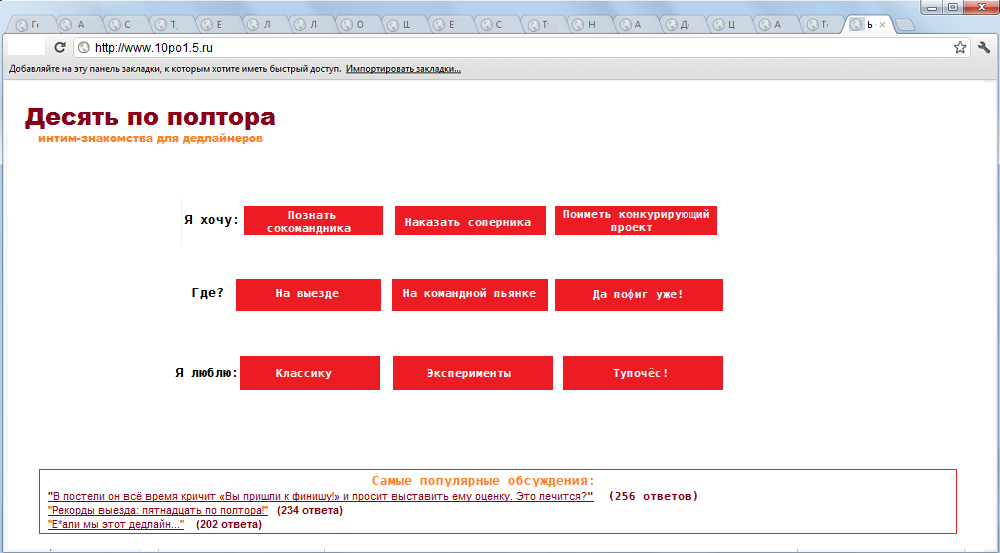
Task: Open the wrench settings menu
Action: coord(983,47)
